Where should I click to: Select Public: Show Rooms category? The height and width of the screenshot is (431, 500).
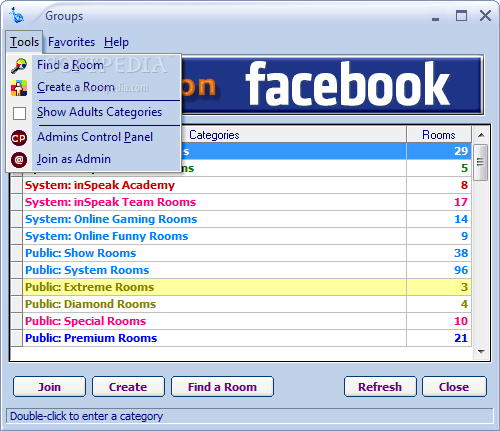pos(215,253)
